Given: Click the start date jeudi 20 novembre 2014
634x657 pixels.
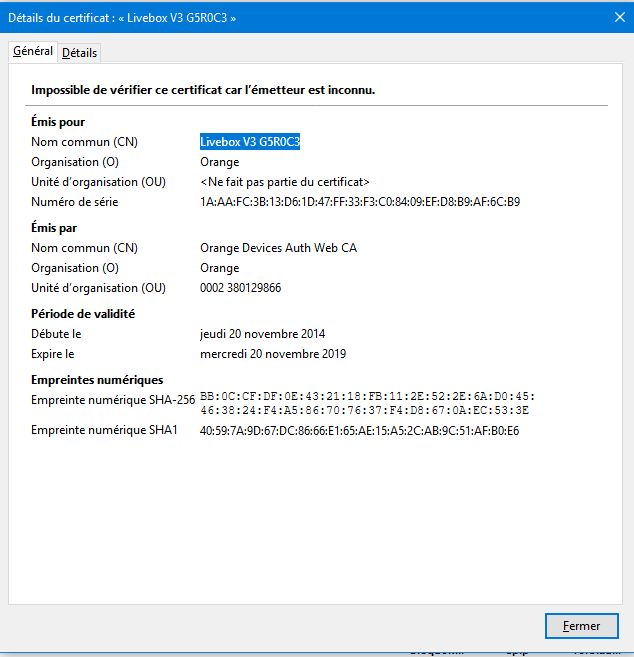Looking at the screenshot, I should coord(262,334).
